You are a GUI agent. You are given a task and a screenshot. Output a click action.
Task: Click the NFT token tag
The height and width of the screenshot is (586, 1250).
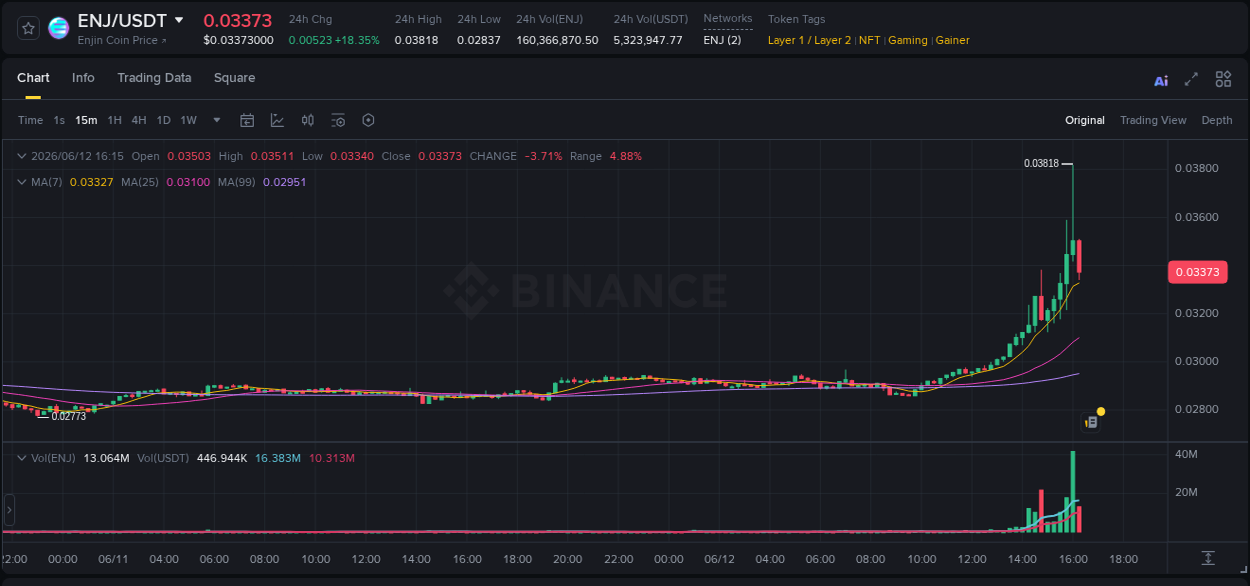[x=870, y=40]
